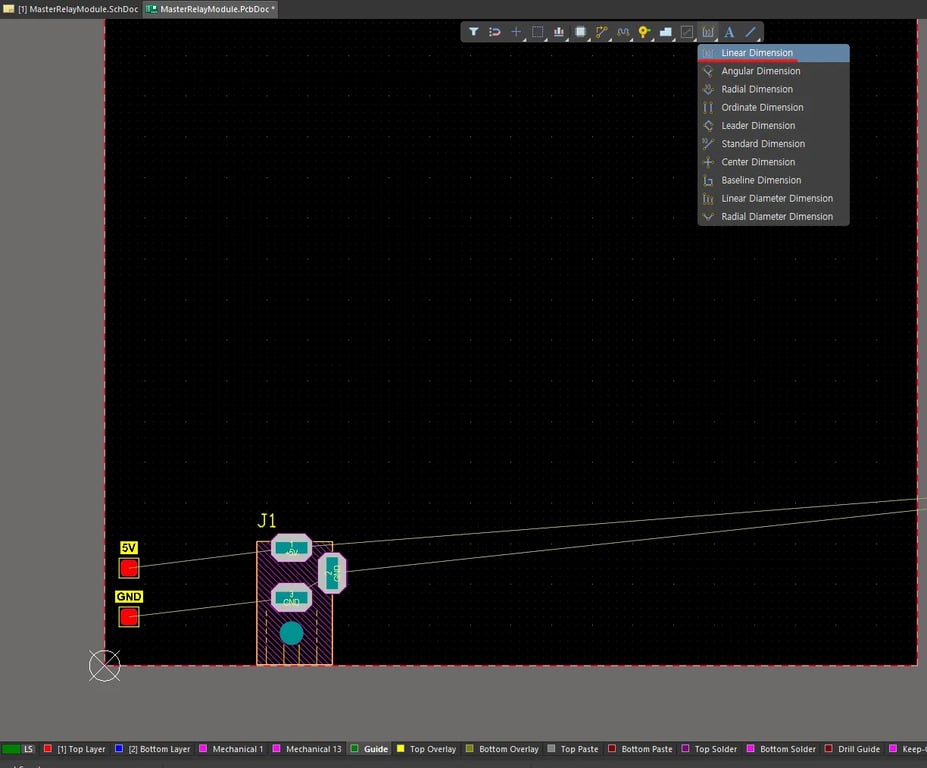Open the LS layer sets button

point(28,749)
